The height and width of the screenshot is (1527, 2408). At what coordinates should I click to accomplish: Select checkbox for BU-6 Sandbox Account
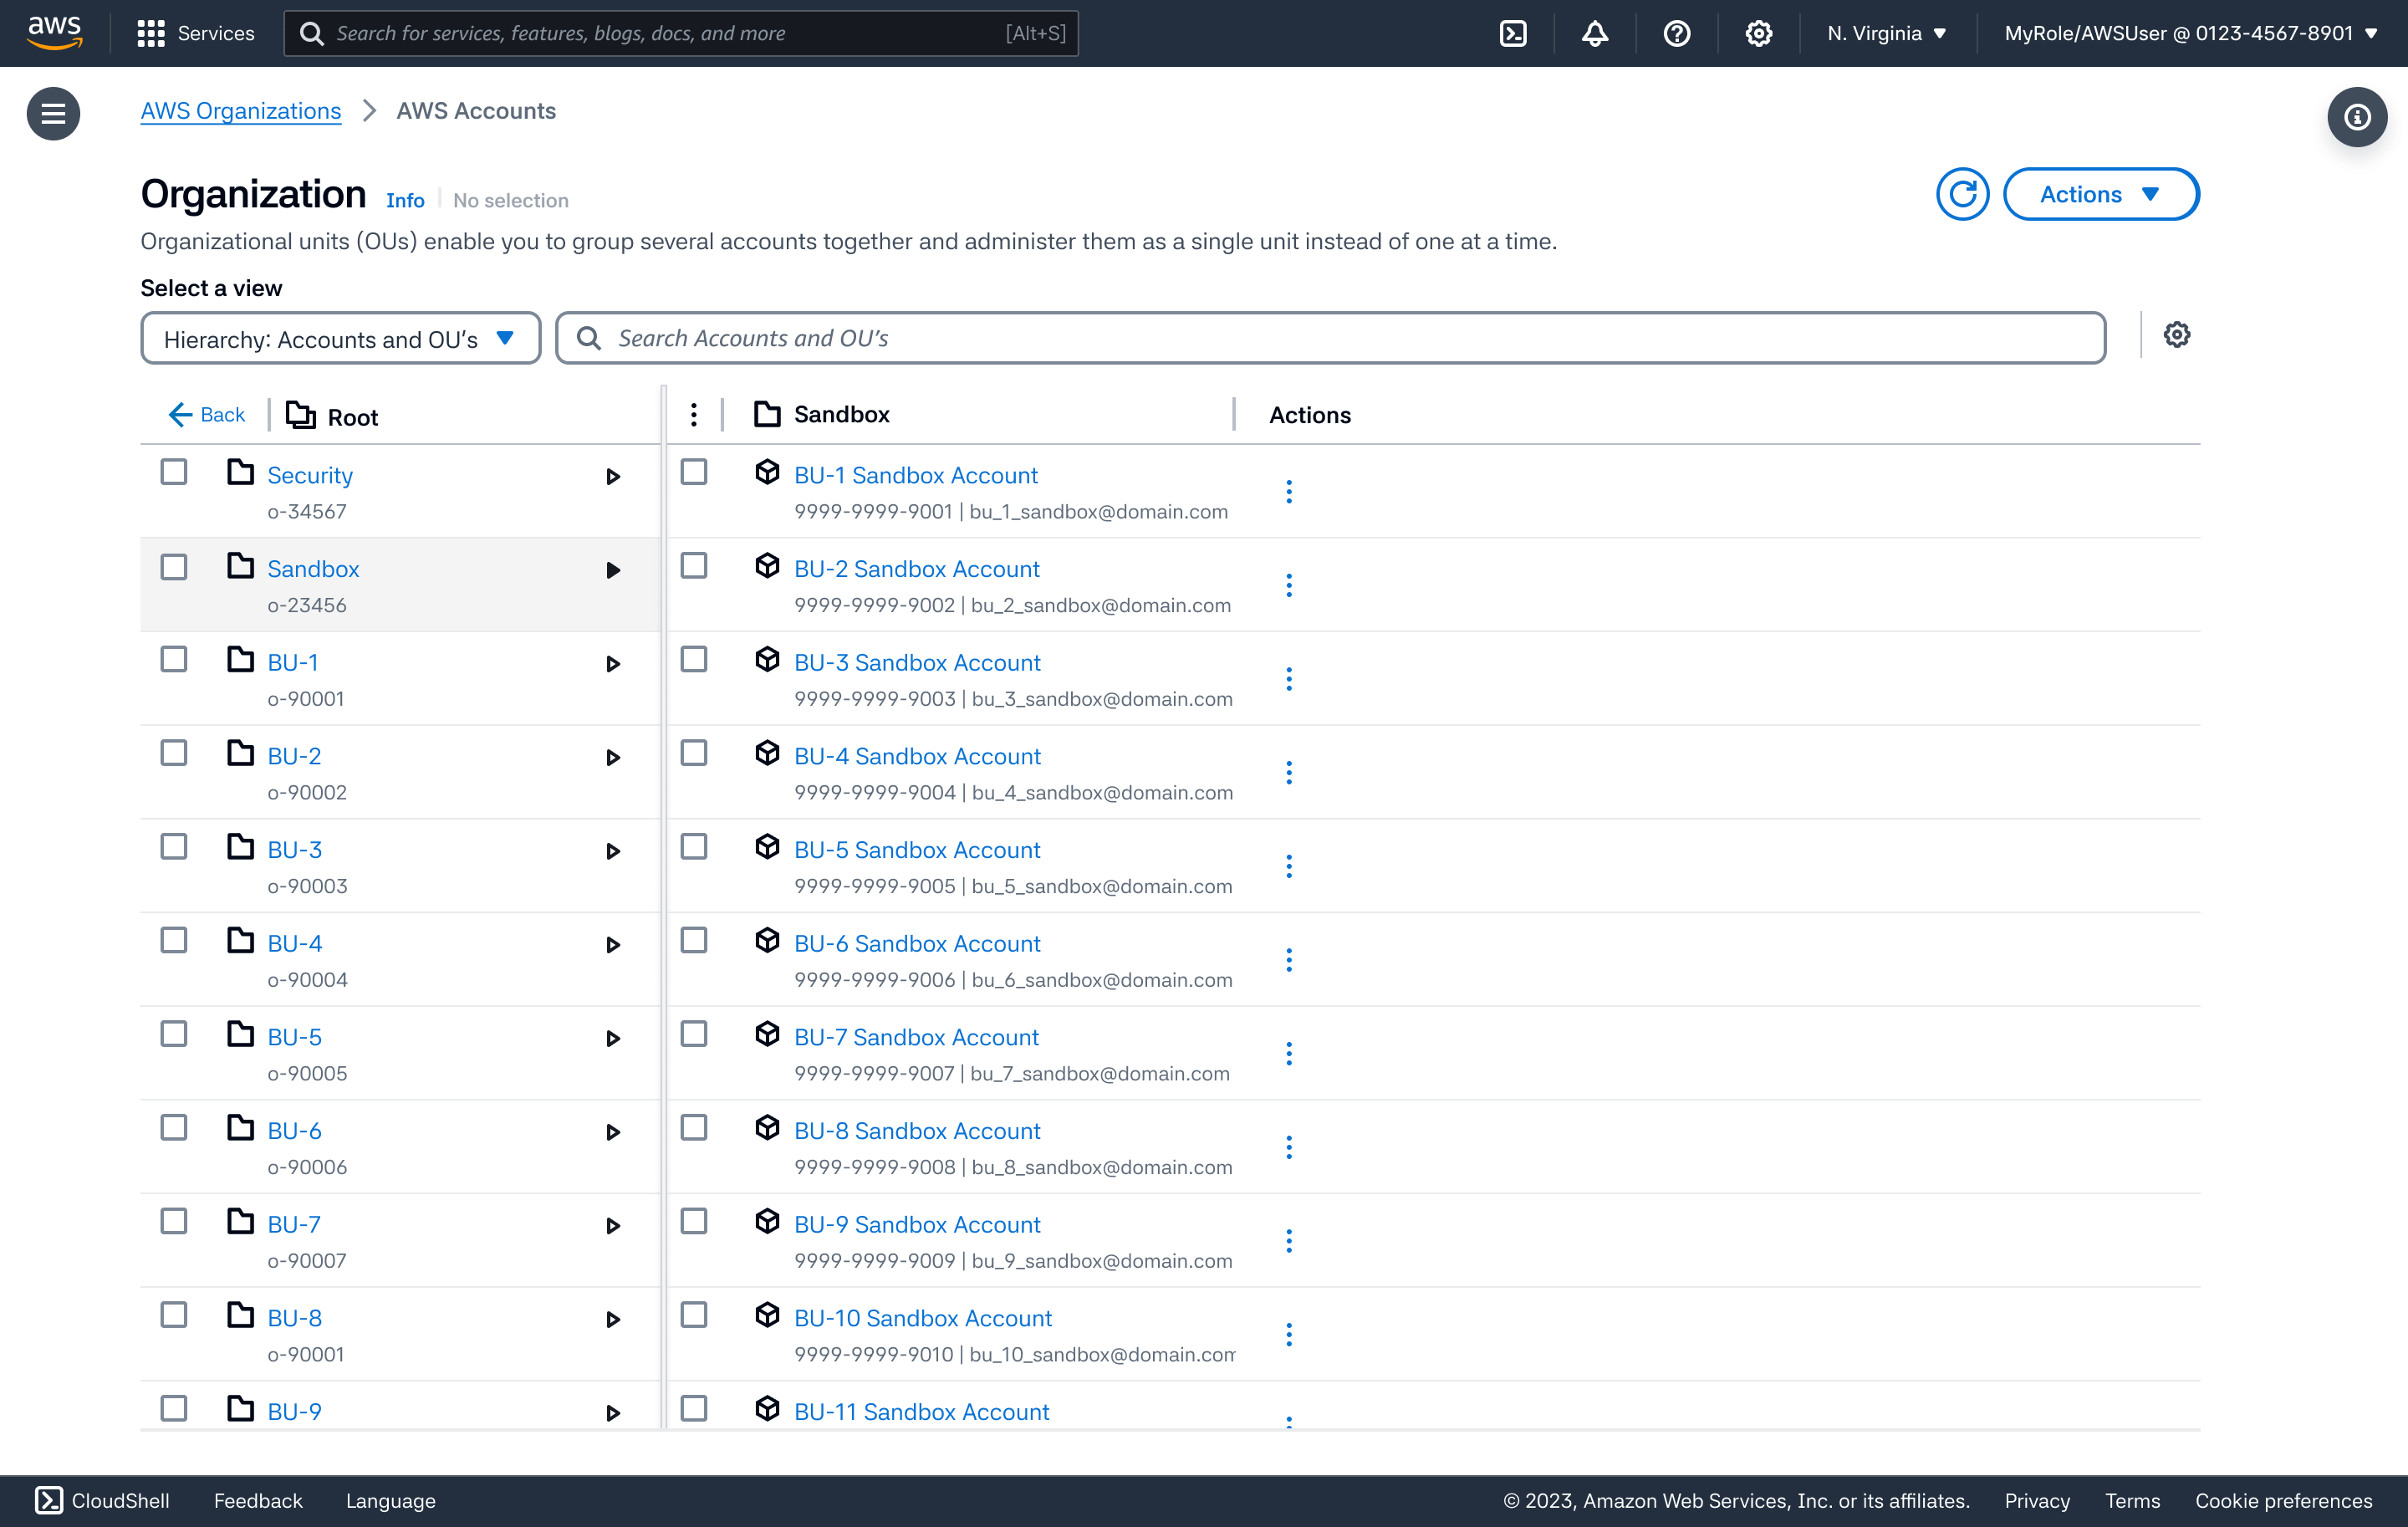tap(694, 940)
